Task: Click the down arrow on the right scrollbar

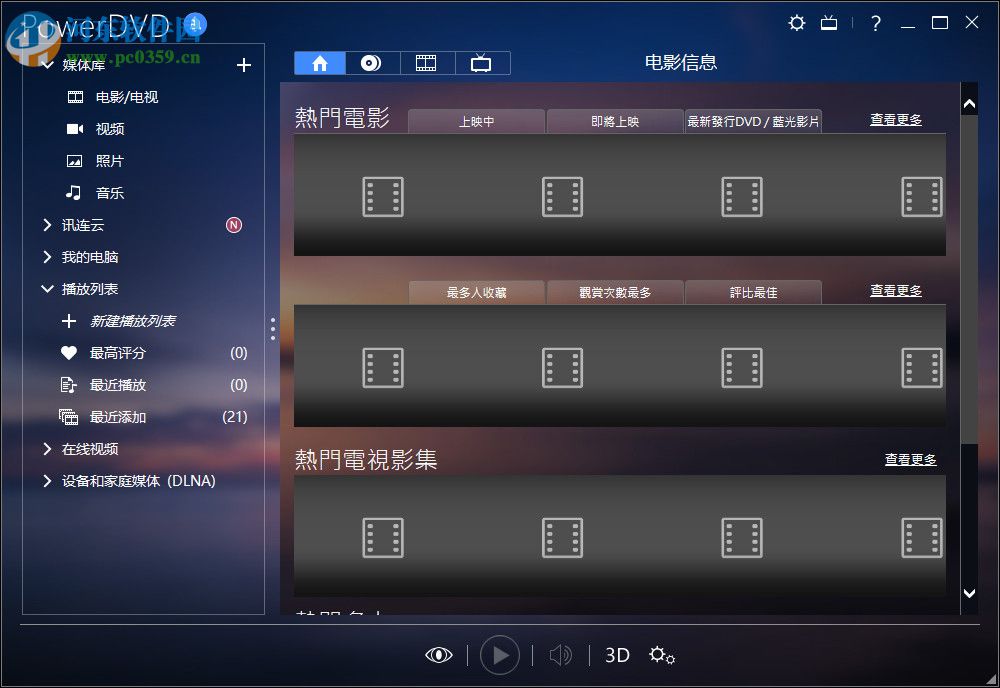Action: pos(969,591)
